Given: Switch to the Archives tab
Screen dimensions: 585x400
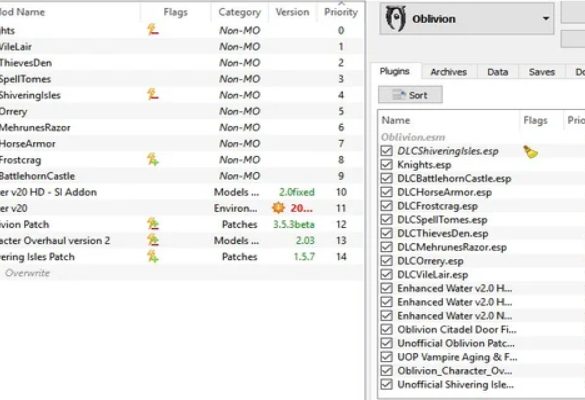Looking at the screenshot, I should click(x=449, y=72).
